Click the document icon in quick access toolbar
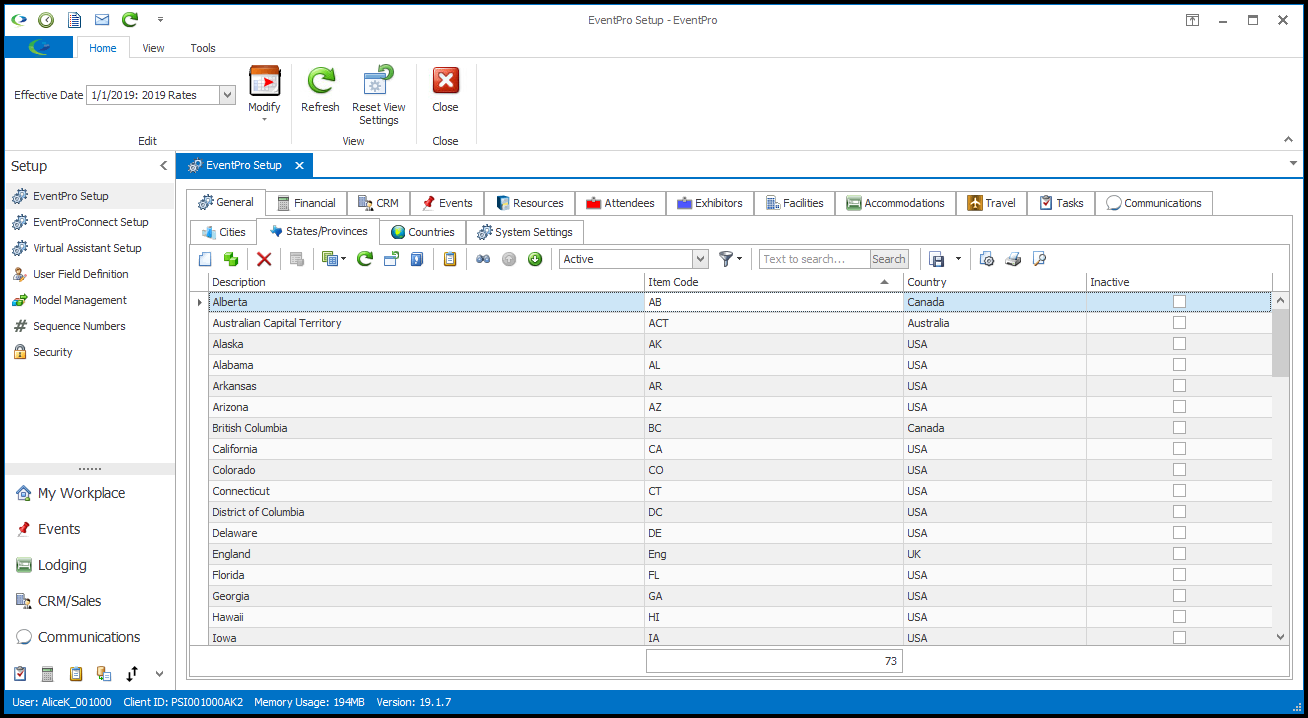Image resolution: width=1308 pixels, height=718 pixels. 75,20
